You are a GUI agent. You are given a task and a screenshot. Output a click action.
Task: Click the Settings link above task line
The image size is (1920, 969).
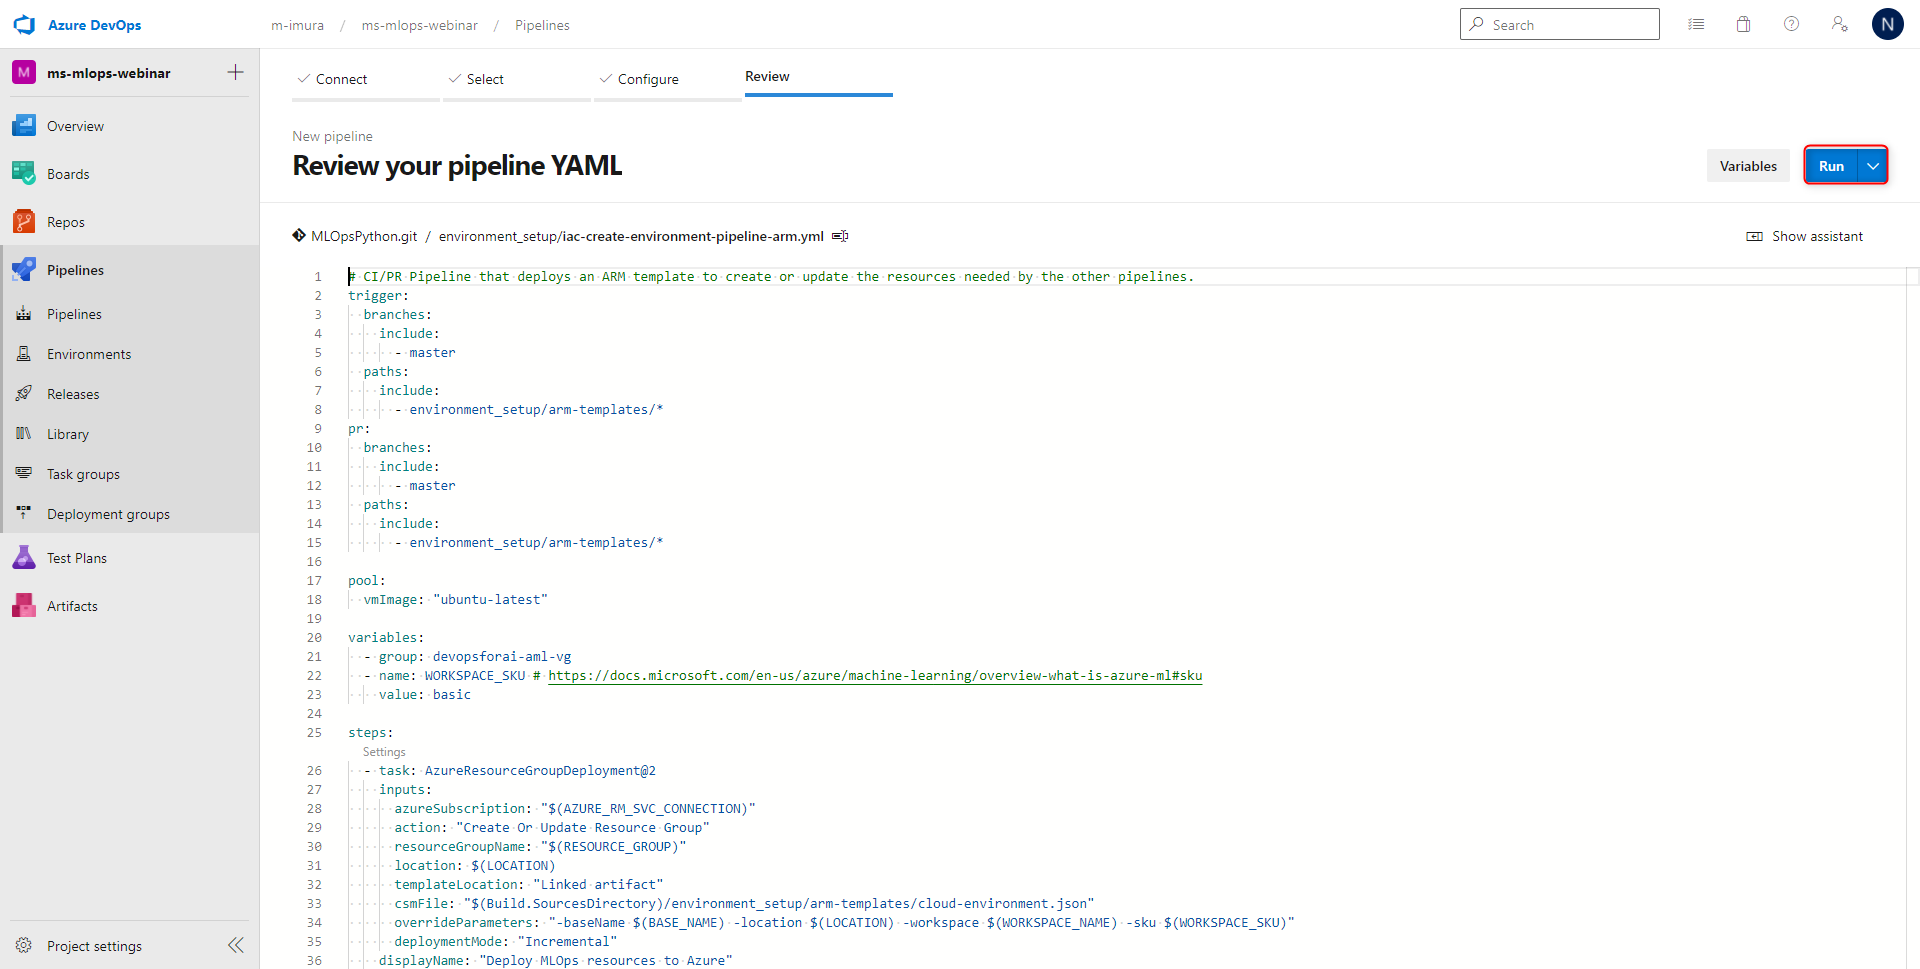pyautogui.click(x=384, y=752)
